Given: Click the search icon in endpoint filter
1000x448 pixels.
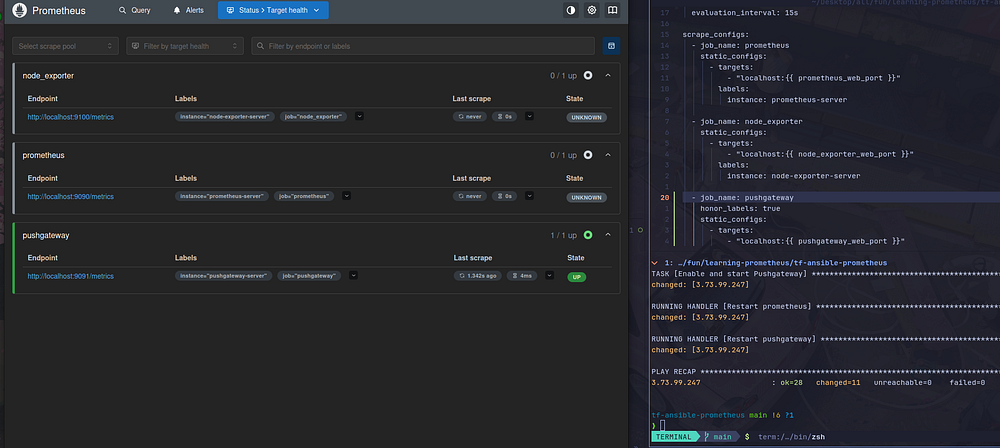Looking at the screenshot, I should tap(260, 46).
